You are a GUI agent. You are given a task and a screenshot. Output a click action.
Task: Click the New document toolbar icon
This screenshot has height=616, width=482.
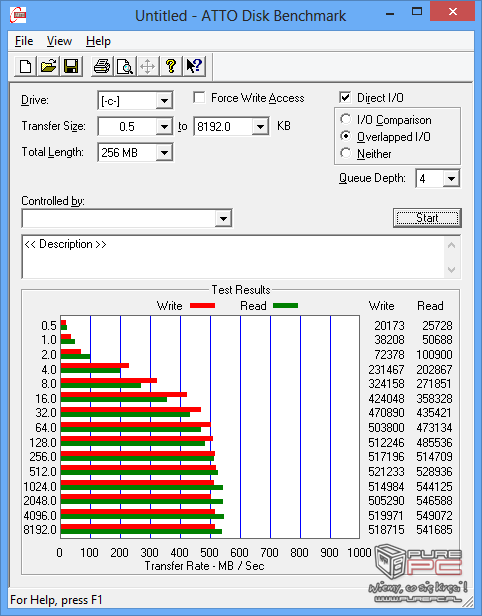point(26,66)
